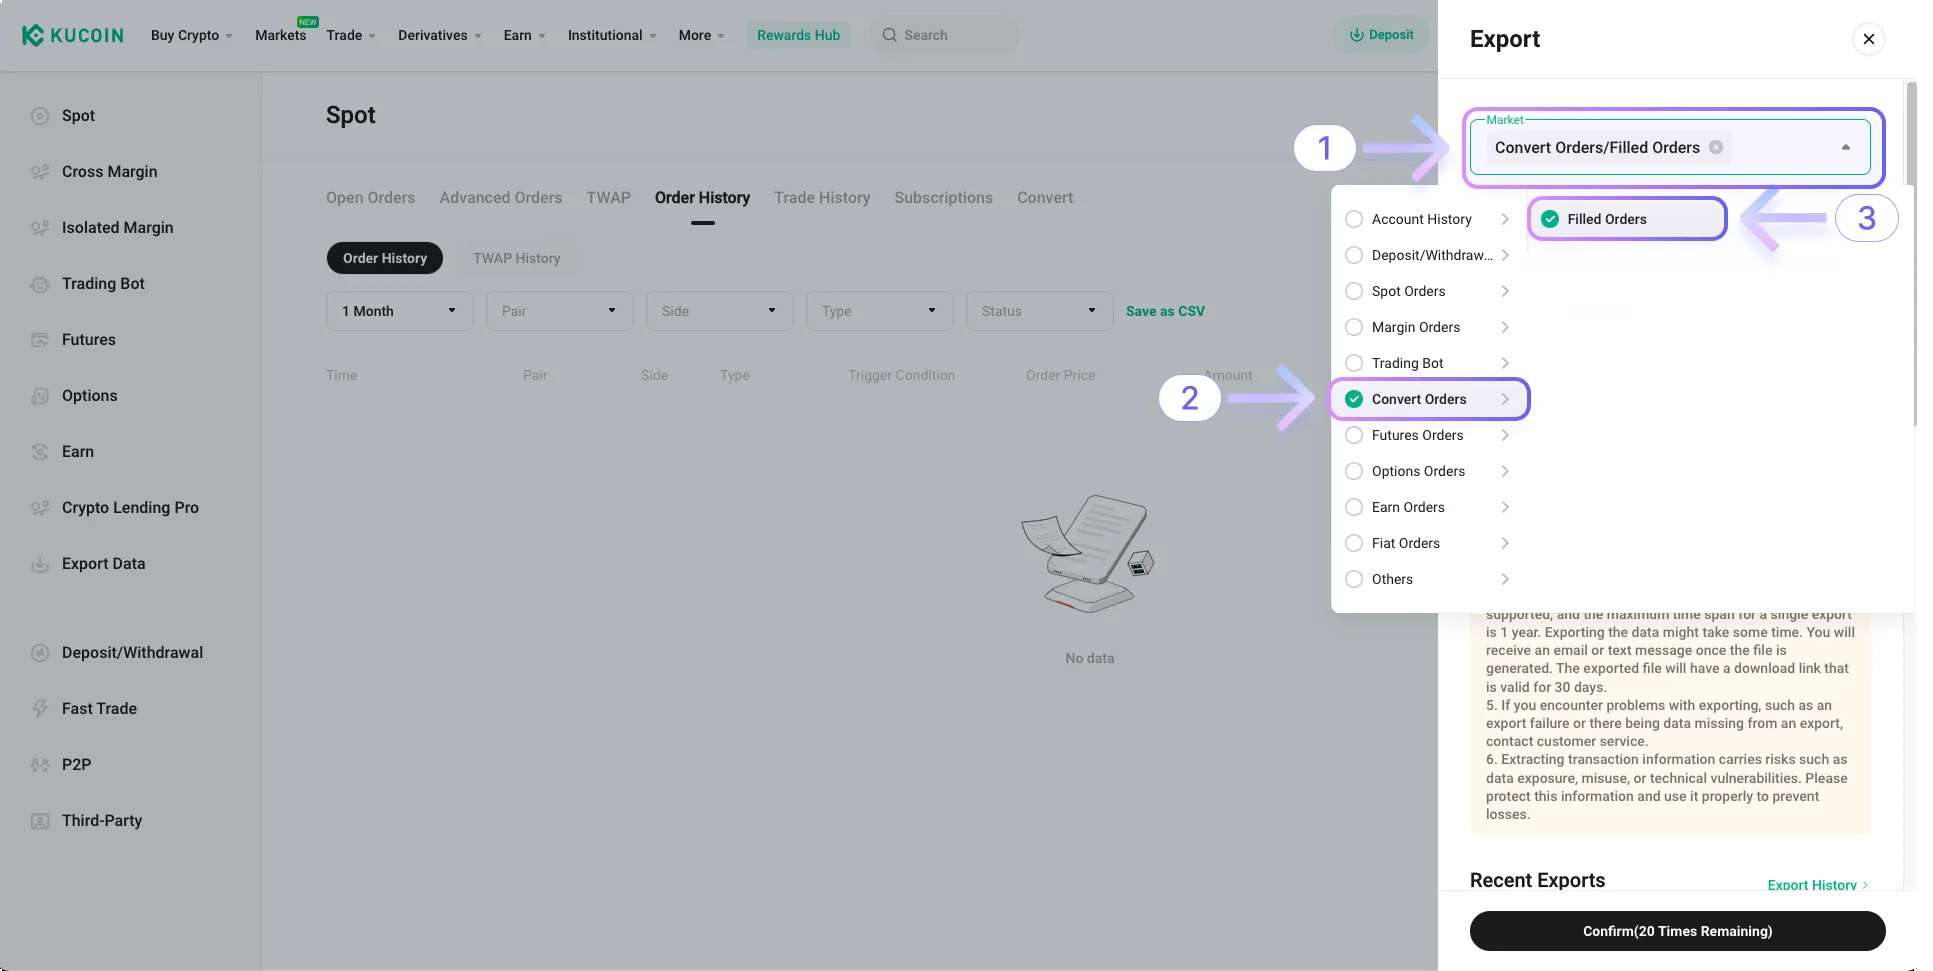Expand the Account History submenu chevron
Image resolution: width=1933 pixels, height=971 pixels.
pyautogui.click(x=1505, y=219)
